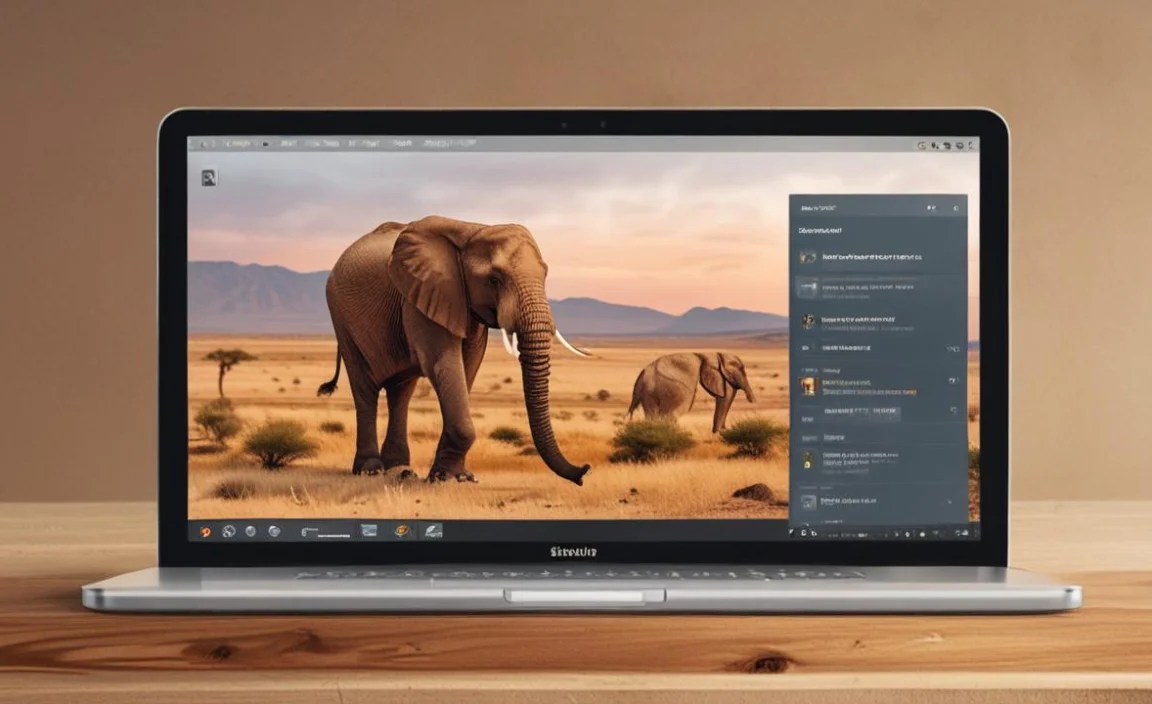
Task: Open the window thumbnail icon in the taskbar
Action: coord(369,530)
